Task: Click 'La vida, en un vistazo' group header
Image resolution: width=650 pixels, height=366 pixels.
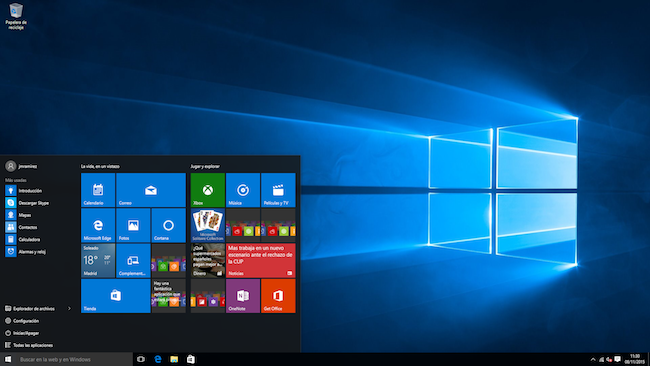Action: [x=100, y=166]
